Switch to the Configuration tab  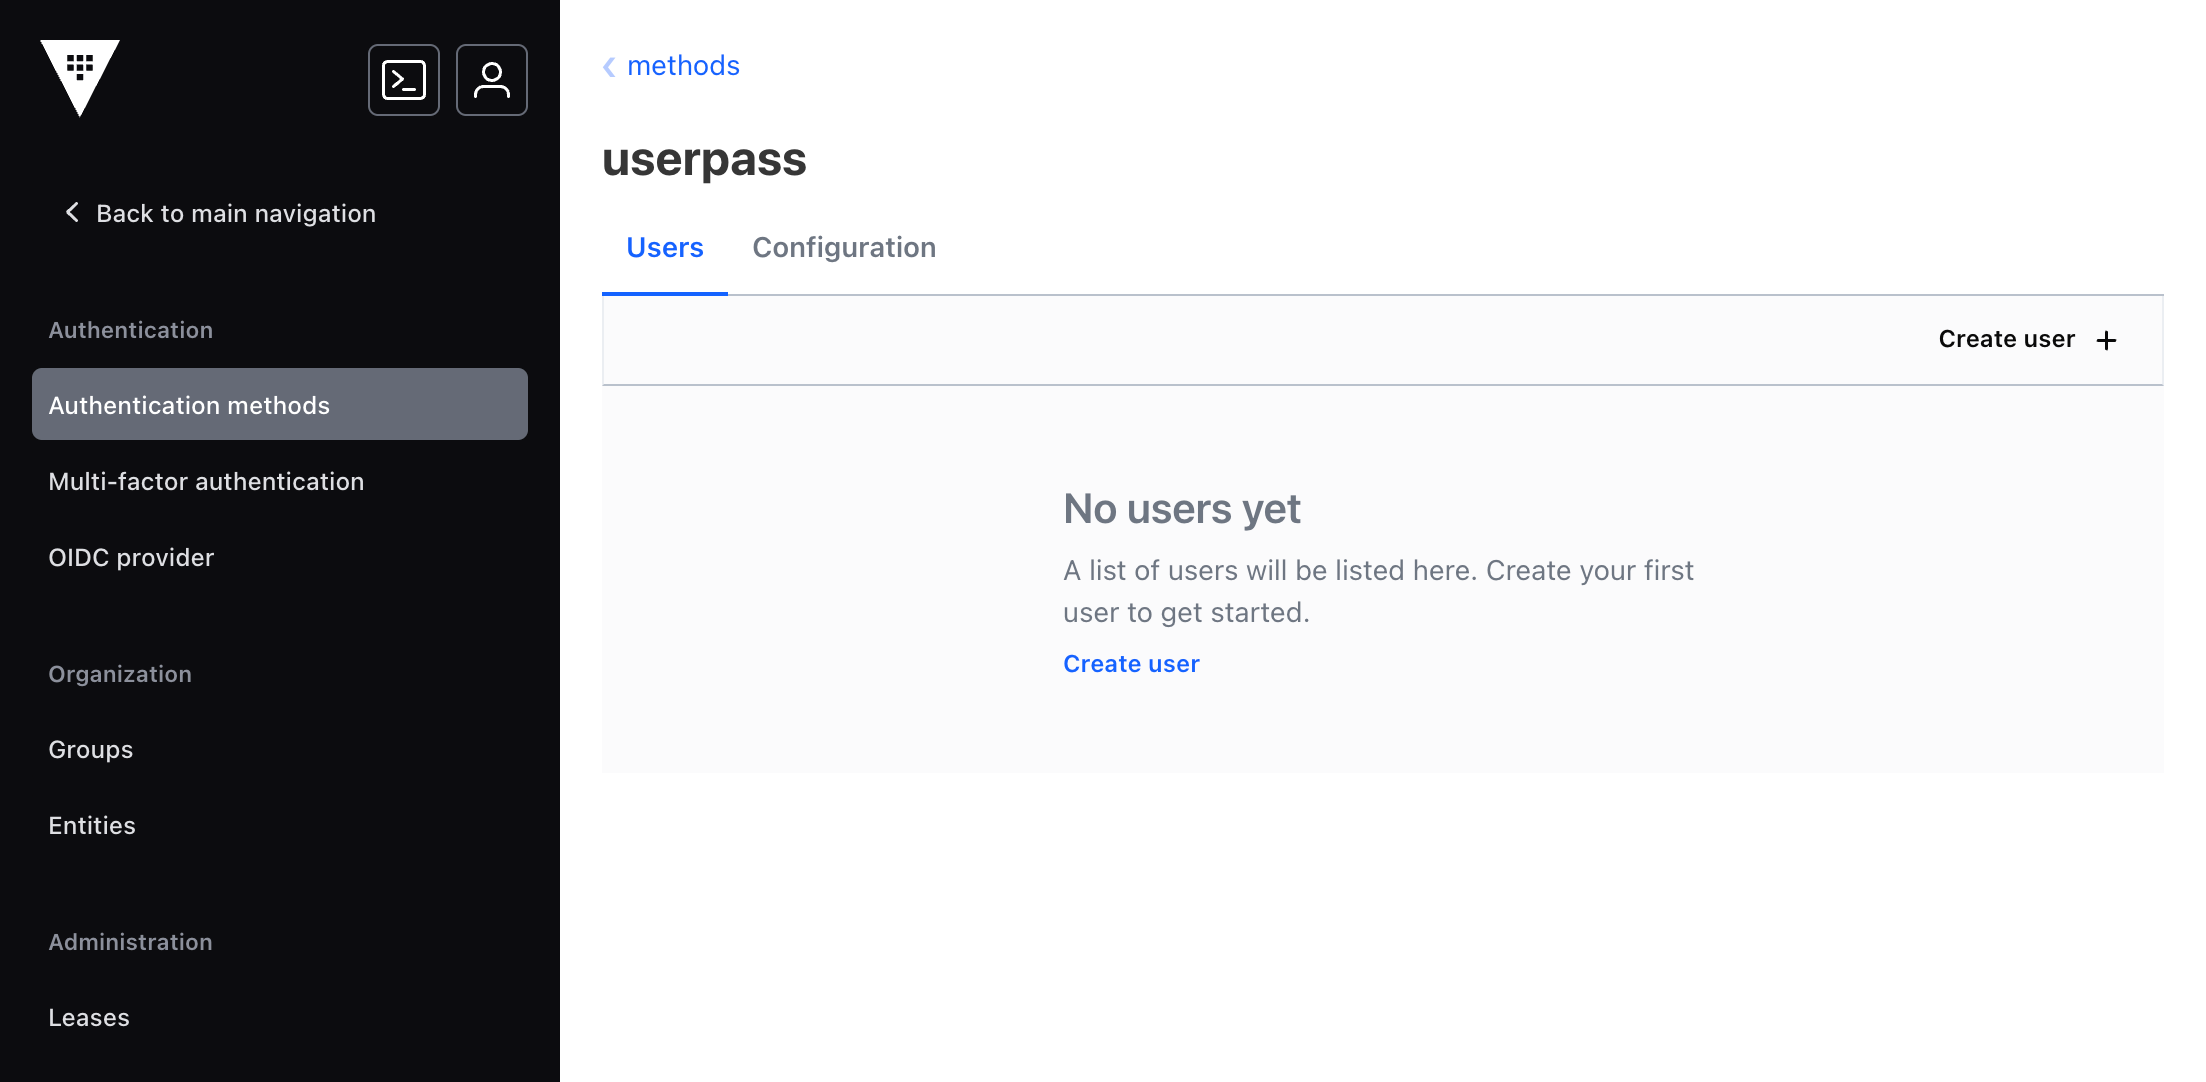(844, 248)
